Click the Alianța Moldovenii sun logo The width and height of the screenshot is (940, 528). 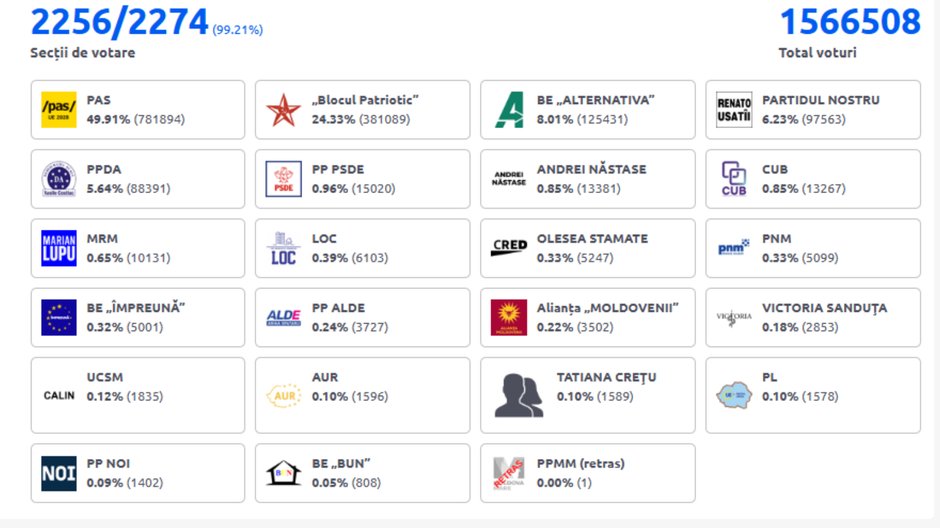[509, 317]
